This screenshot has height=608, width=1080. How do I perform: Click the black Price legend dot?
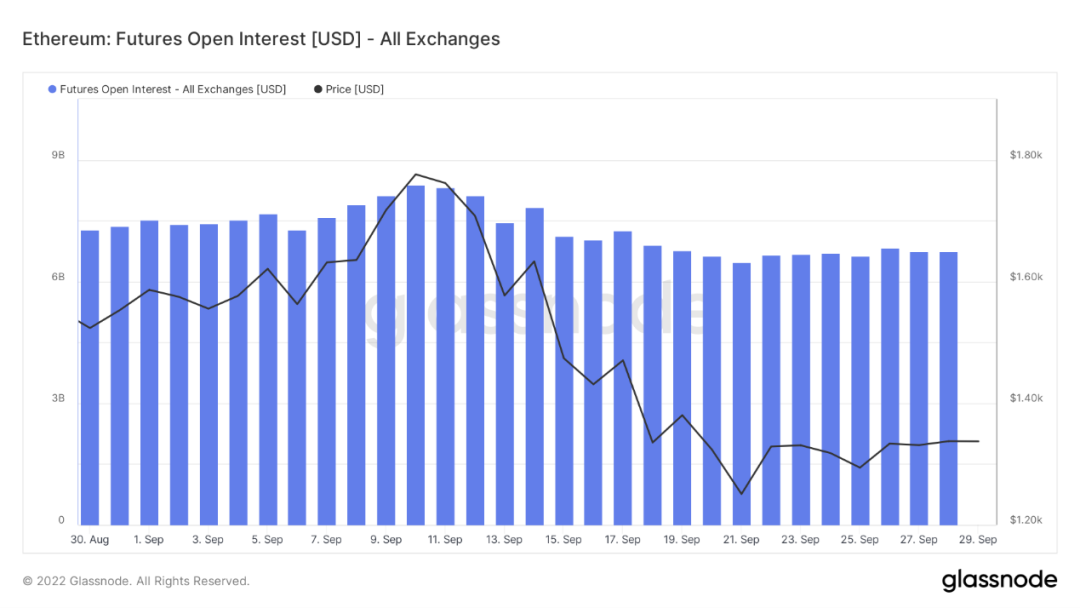318,90
